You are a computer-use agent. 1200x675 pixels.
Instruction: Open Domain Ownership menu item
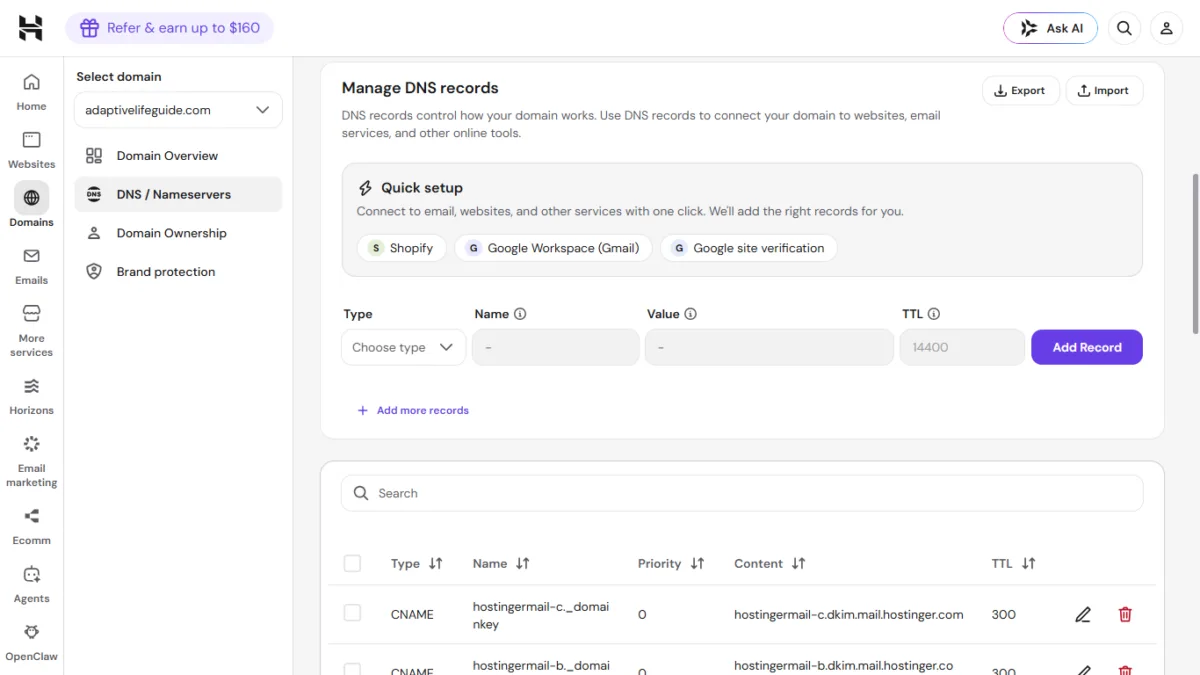(x=178, y=233)
